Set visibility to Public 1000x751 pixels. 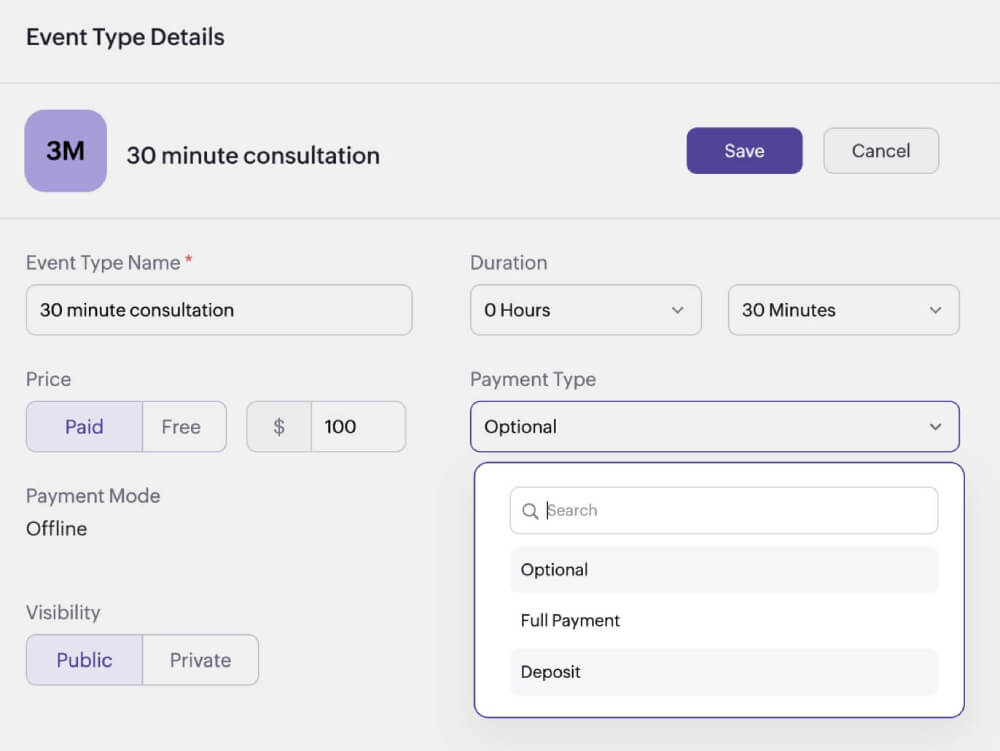(84, 660)
